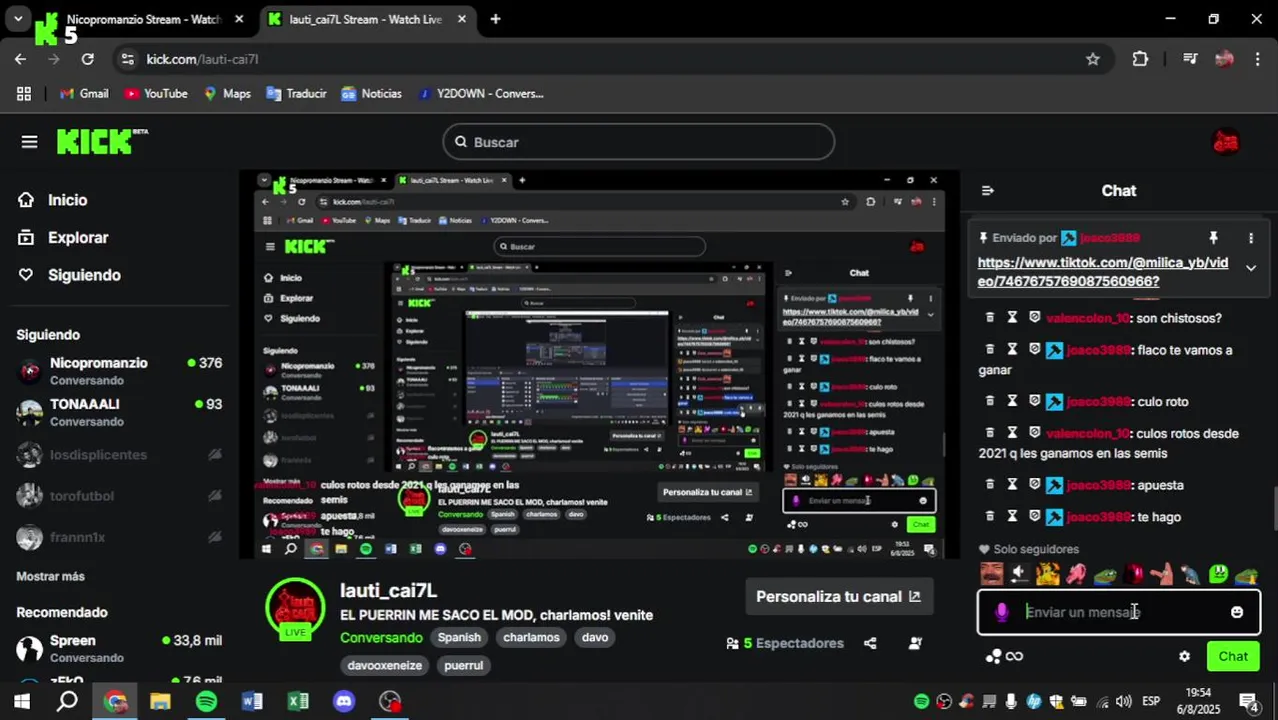Open the 'Conversando' category link under the title
Screen dimensions: 1278x720
click(x=381, y=637)
